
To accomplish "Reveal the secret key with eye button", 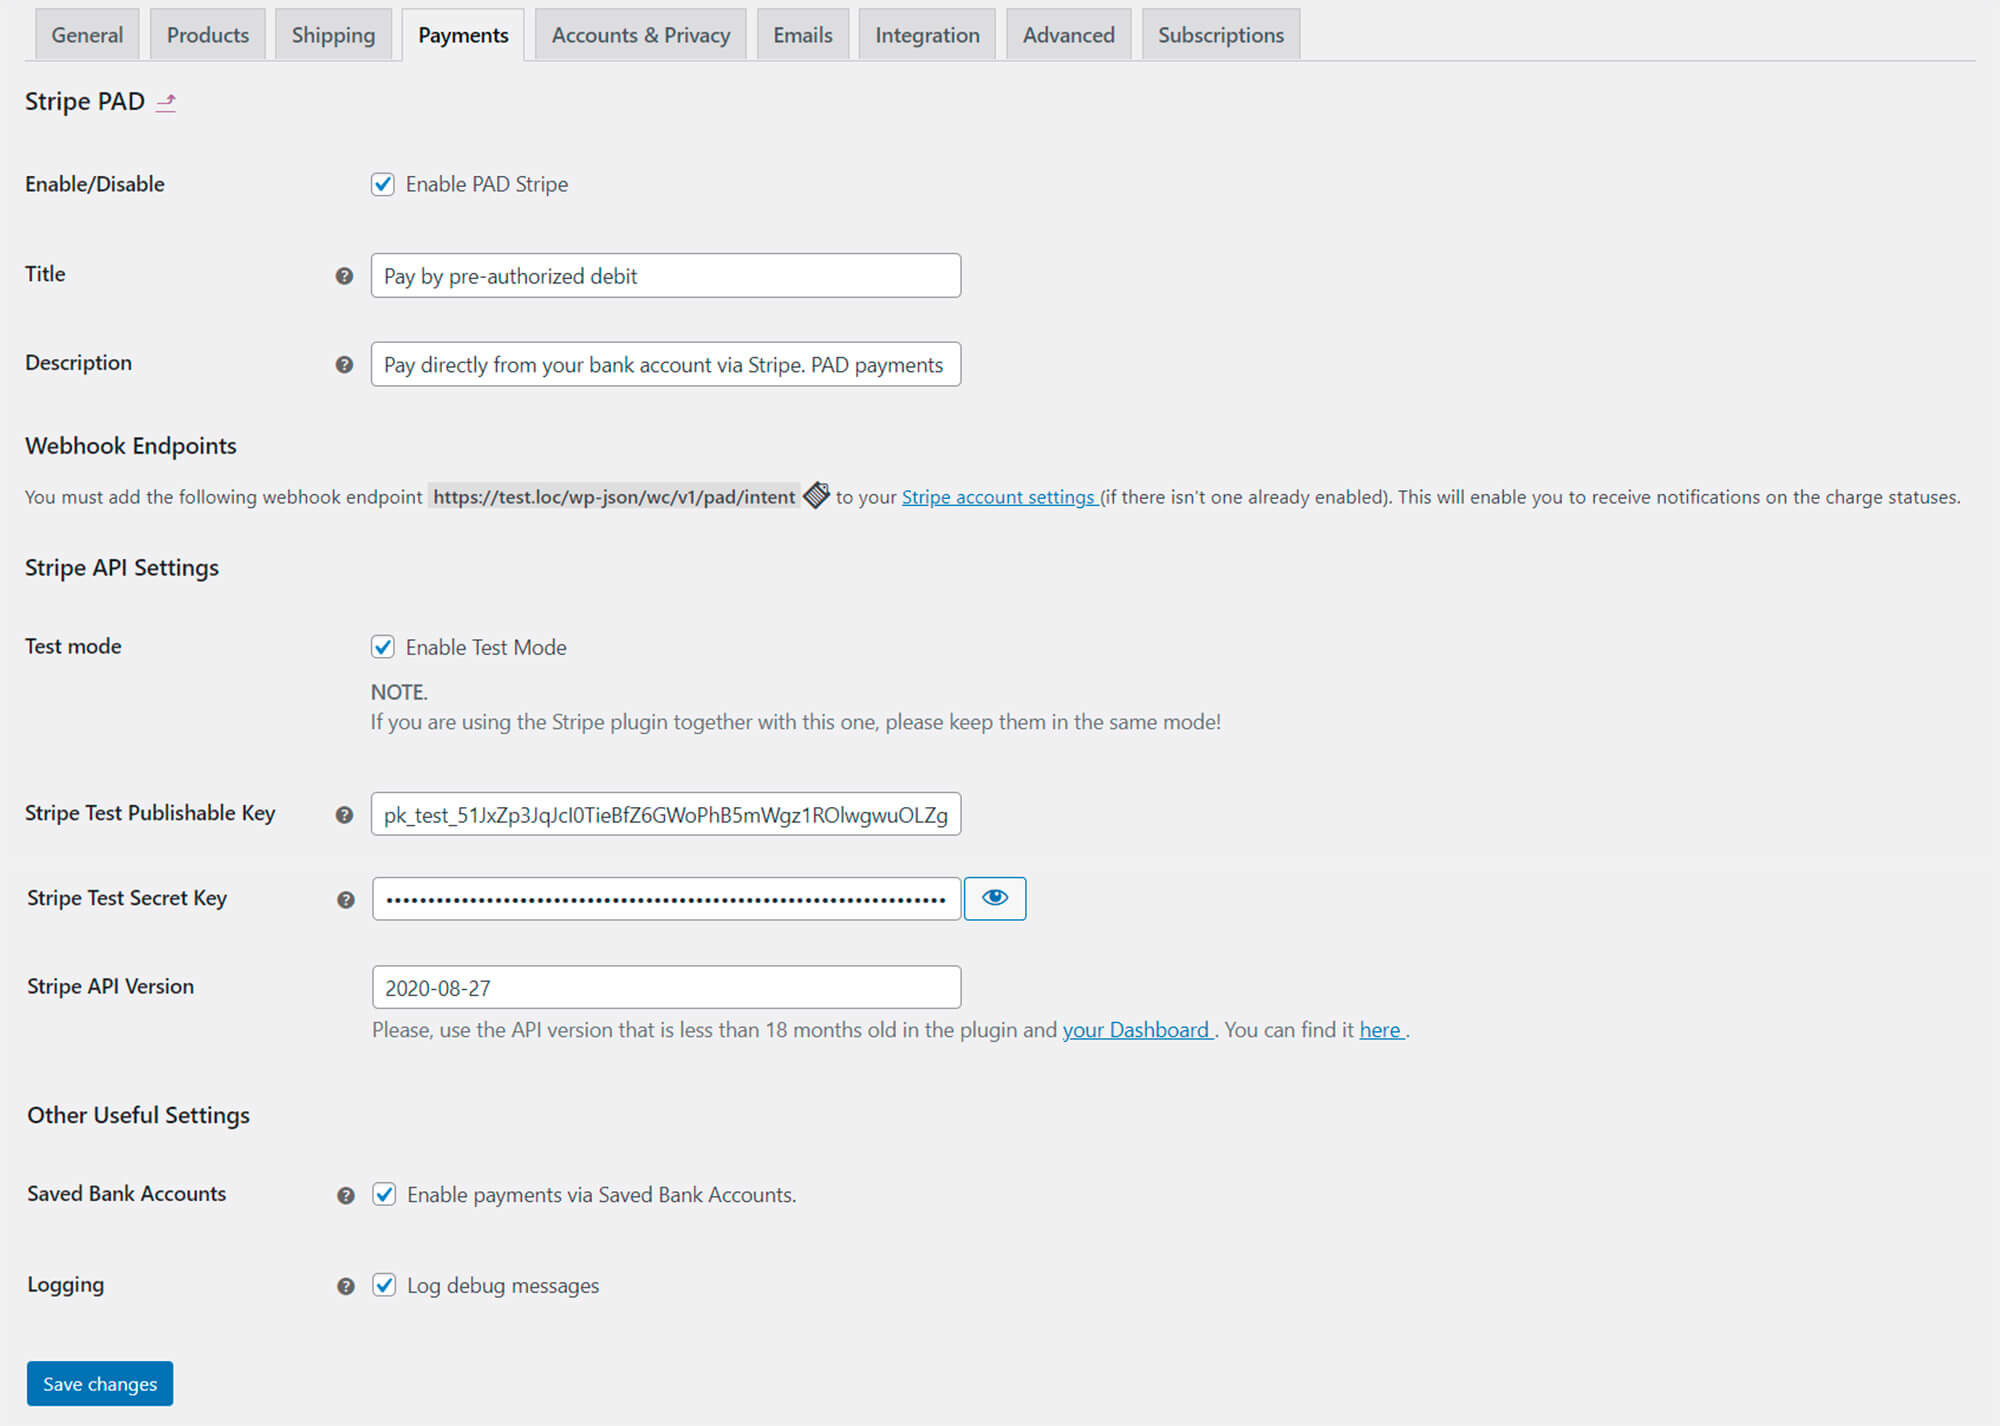I will (994, 898).
